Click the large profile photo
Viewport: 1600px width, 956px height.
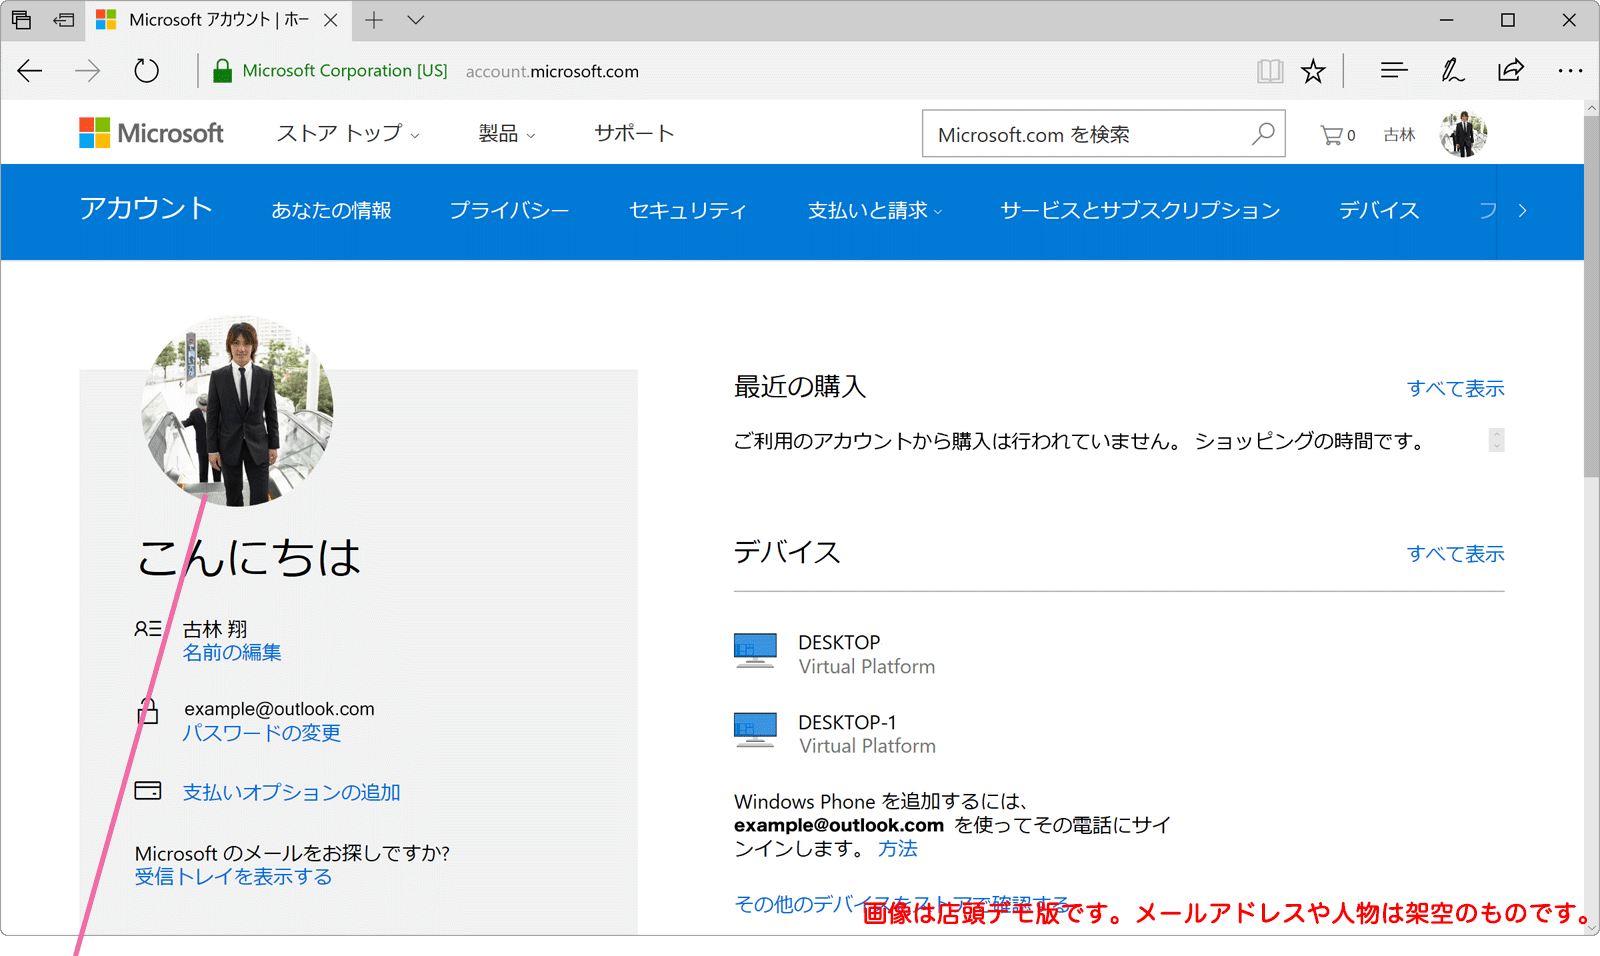238,411
